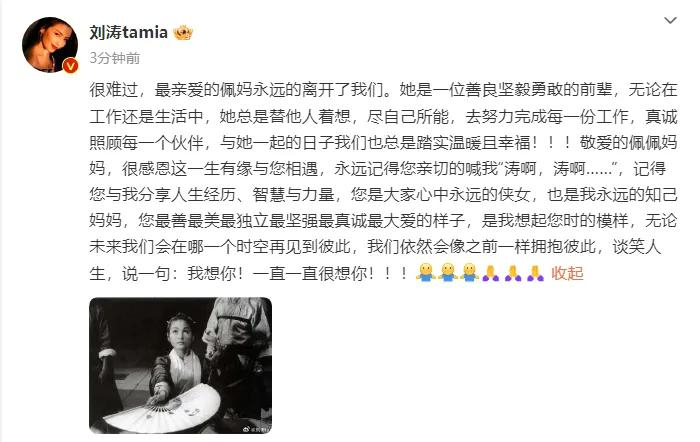Open the 刘涛tamia username link
Screen dimensions: 700x442
[128, 33]
